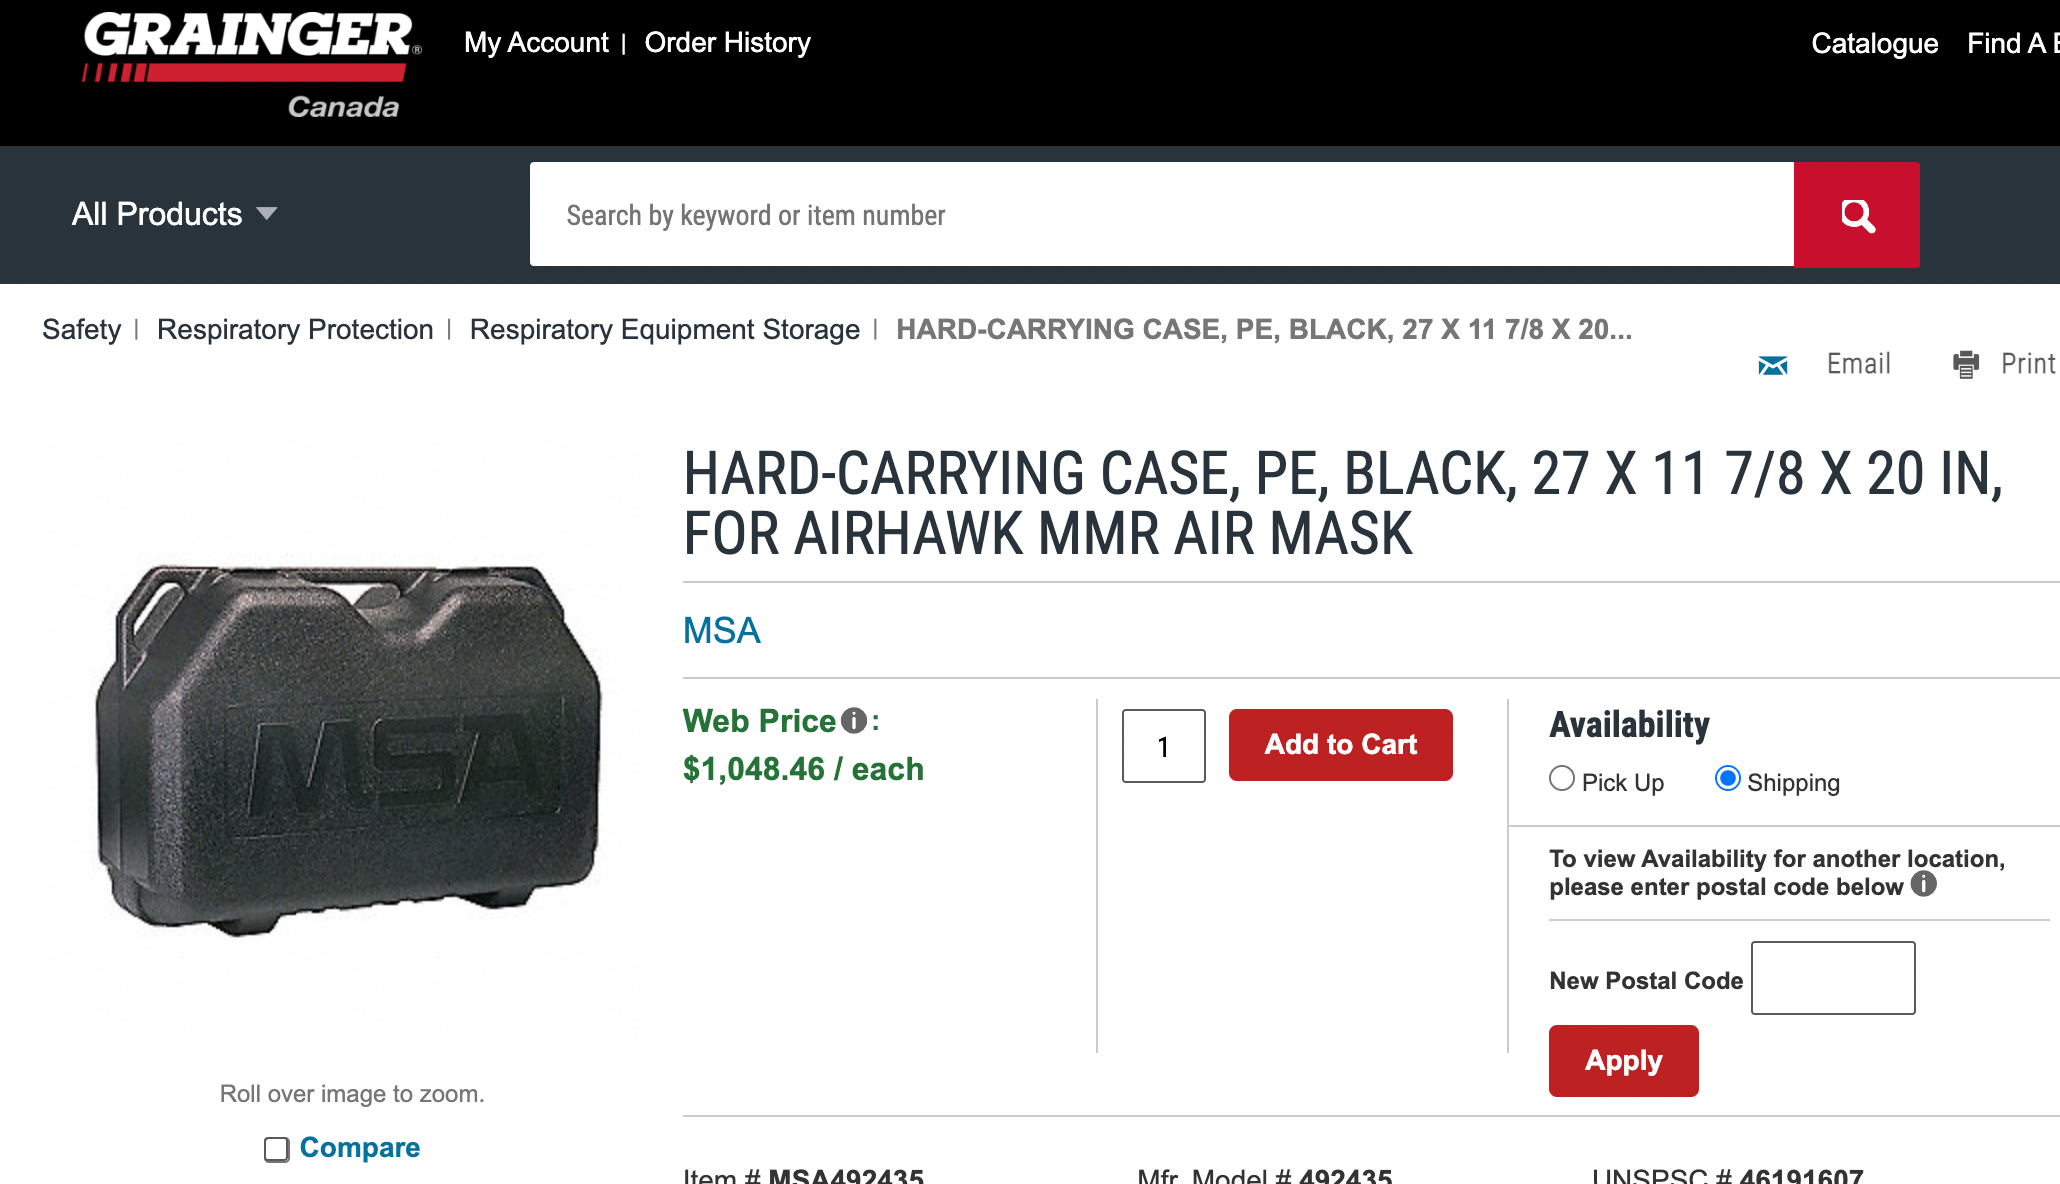
Task: Select the Pick Up radio option
Action: point(1562,778)
